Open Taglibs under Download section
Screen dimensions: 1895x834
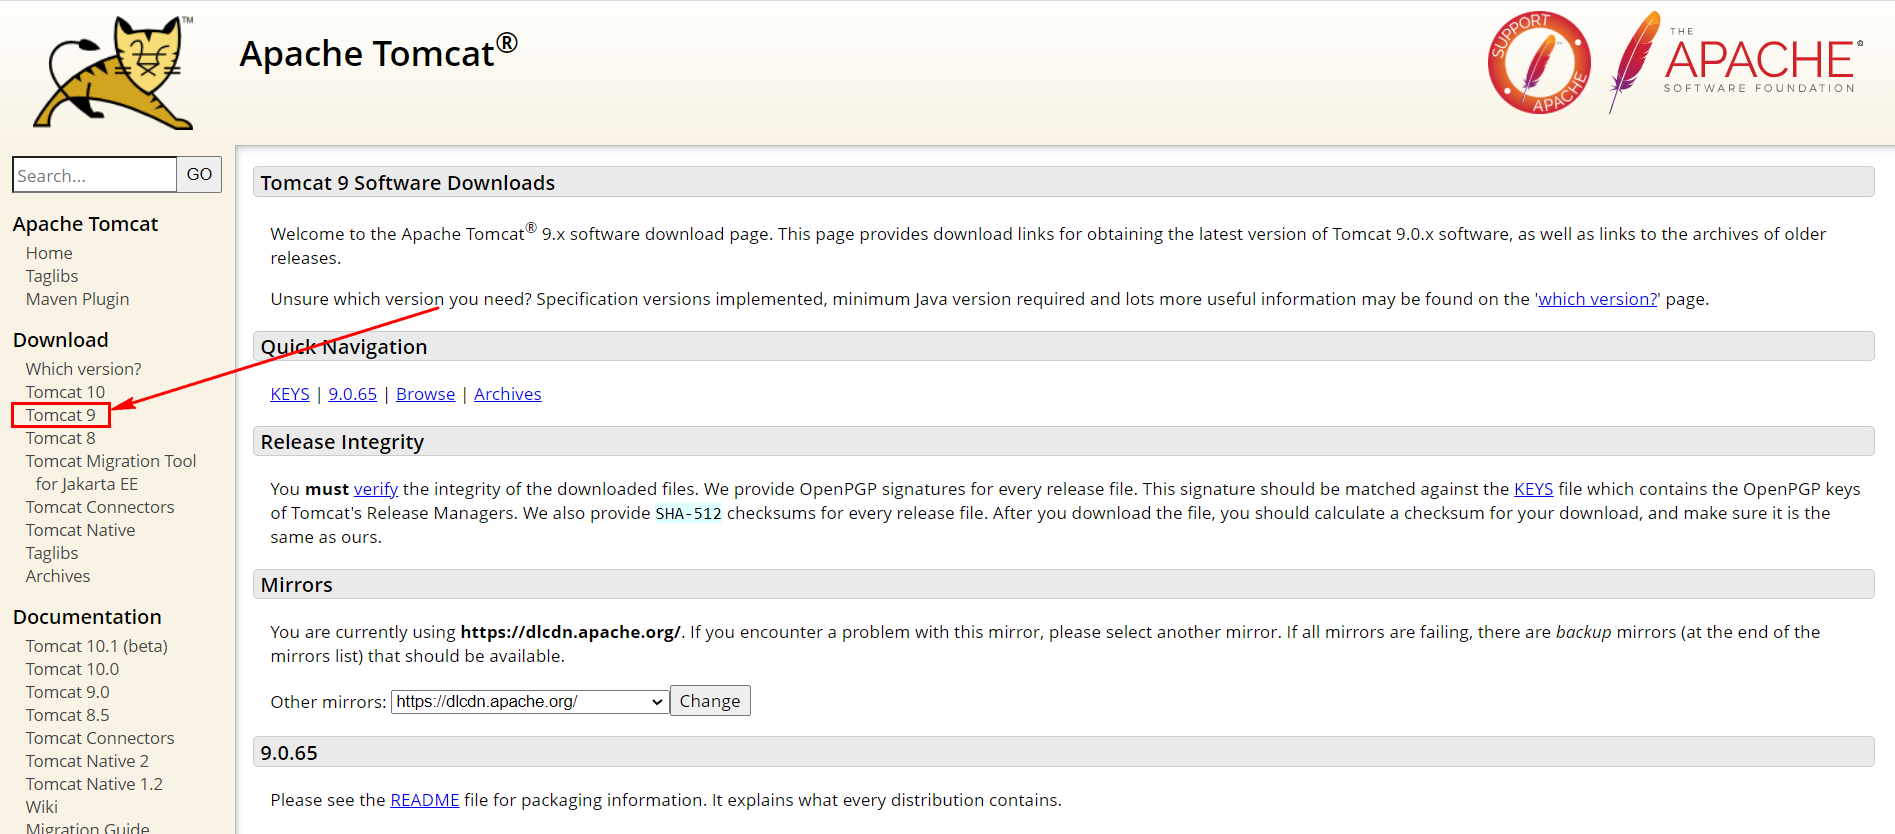pyautogui.click(x=52, y=553)
